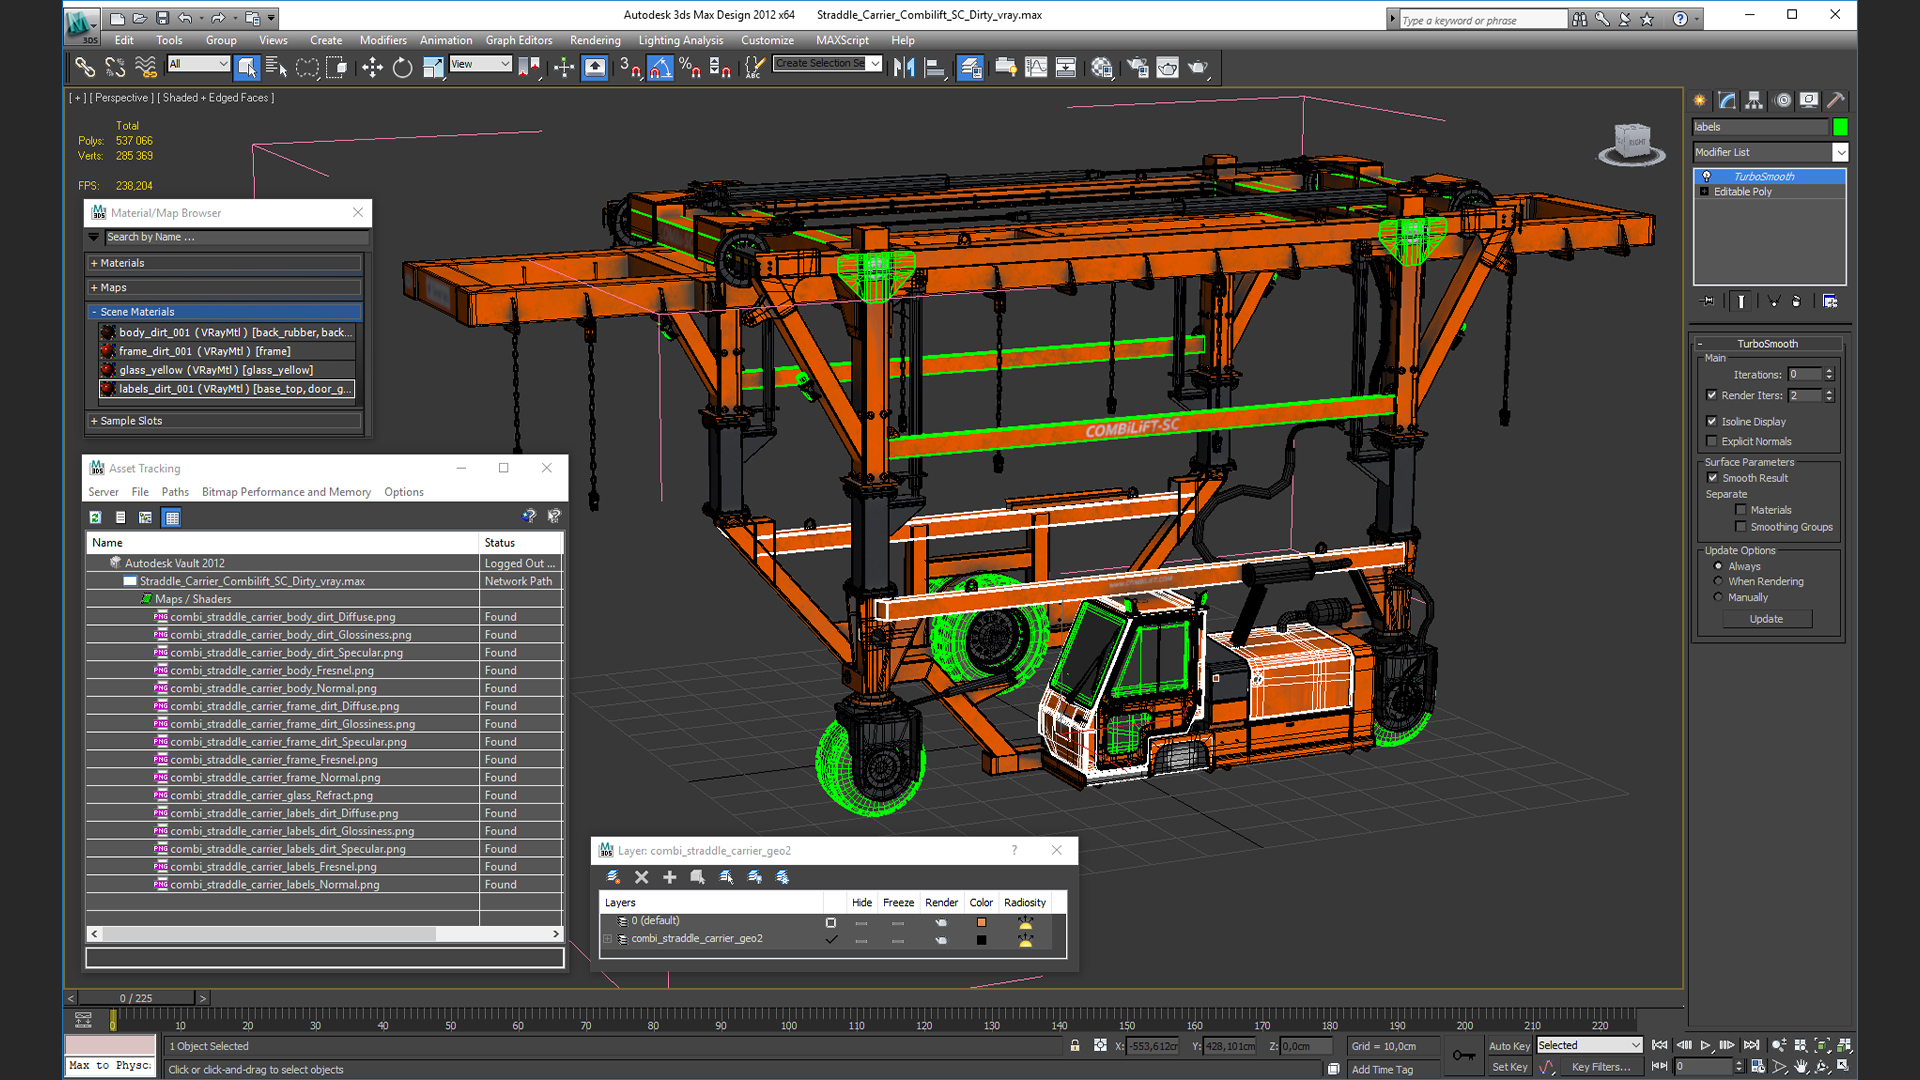
Task: Click the labels object color swatch
Action: point(1840,127)
